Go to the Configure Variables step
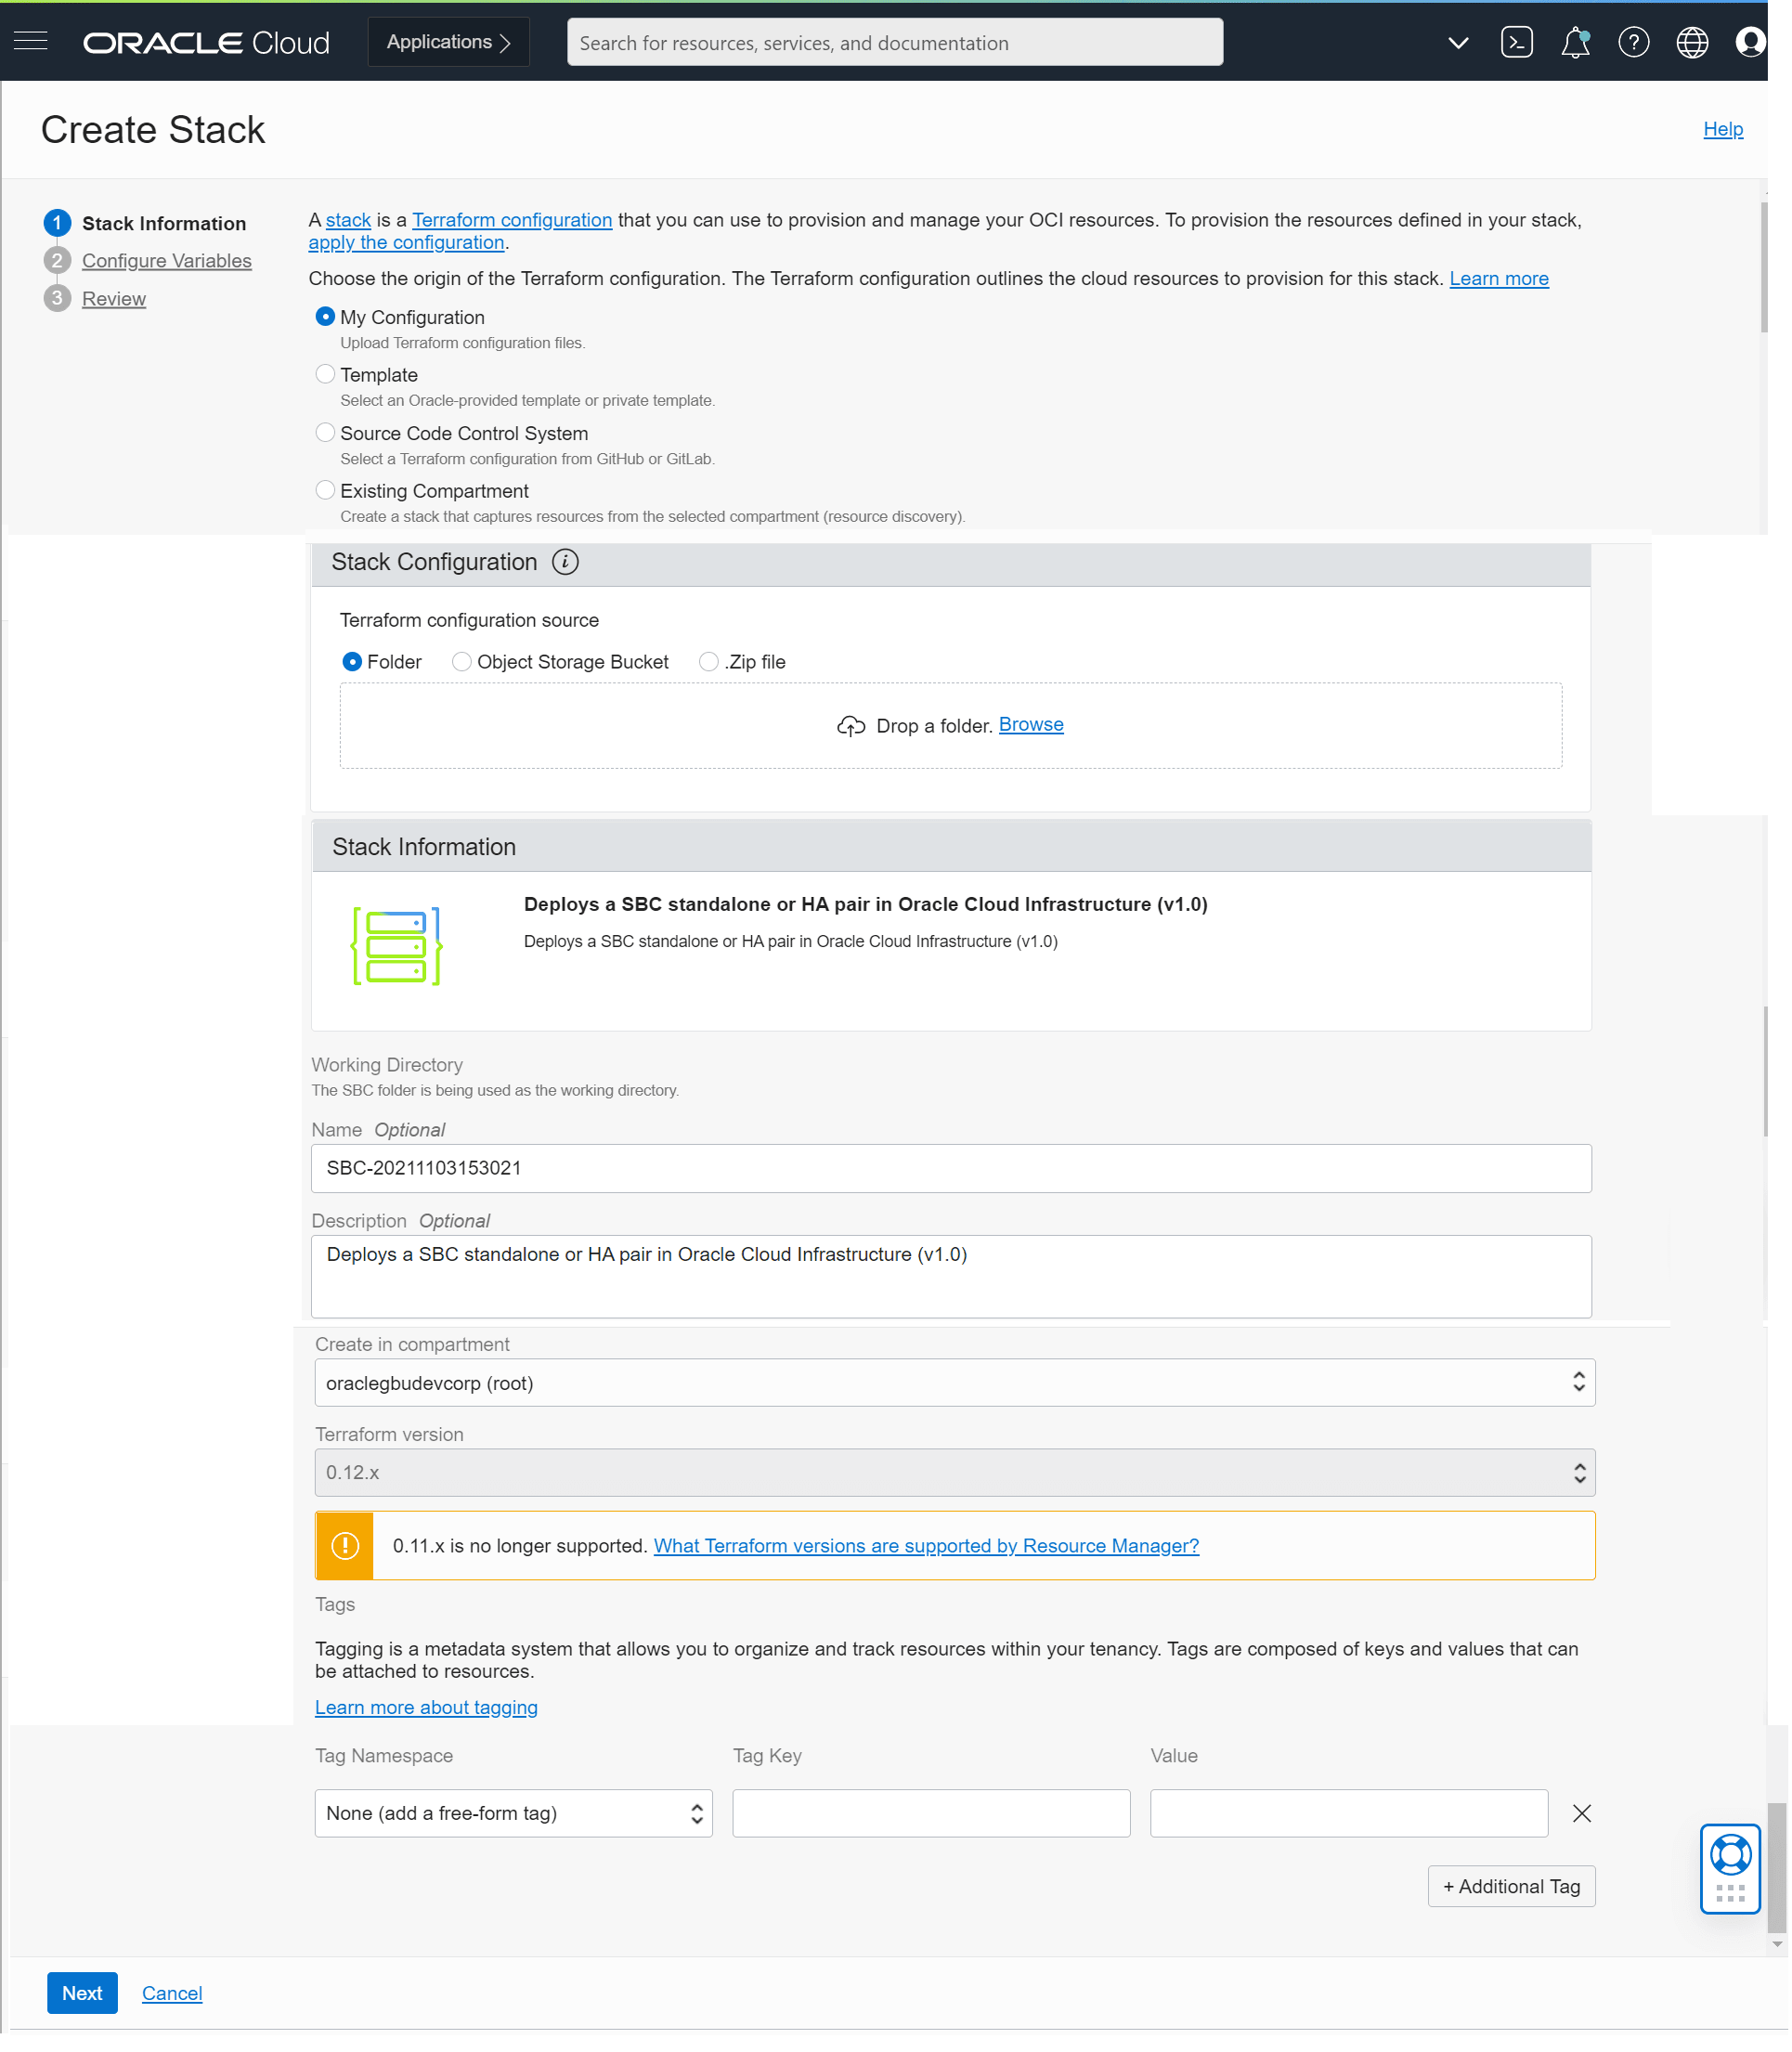 click(x=166, y=260)
